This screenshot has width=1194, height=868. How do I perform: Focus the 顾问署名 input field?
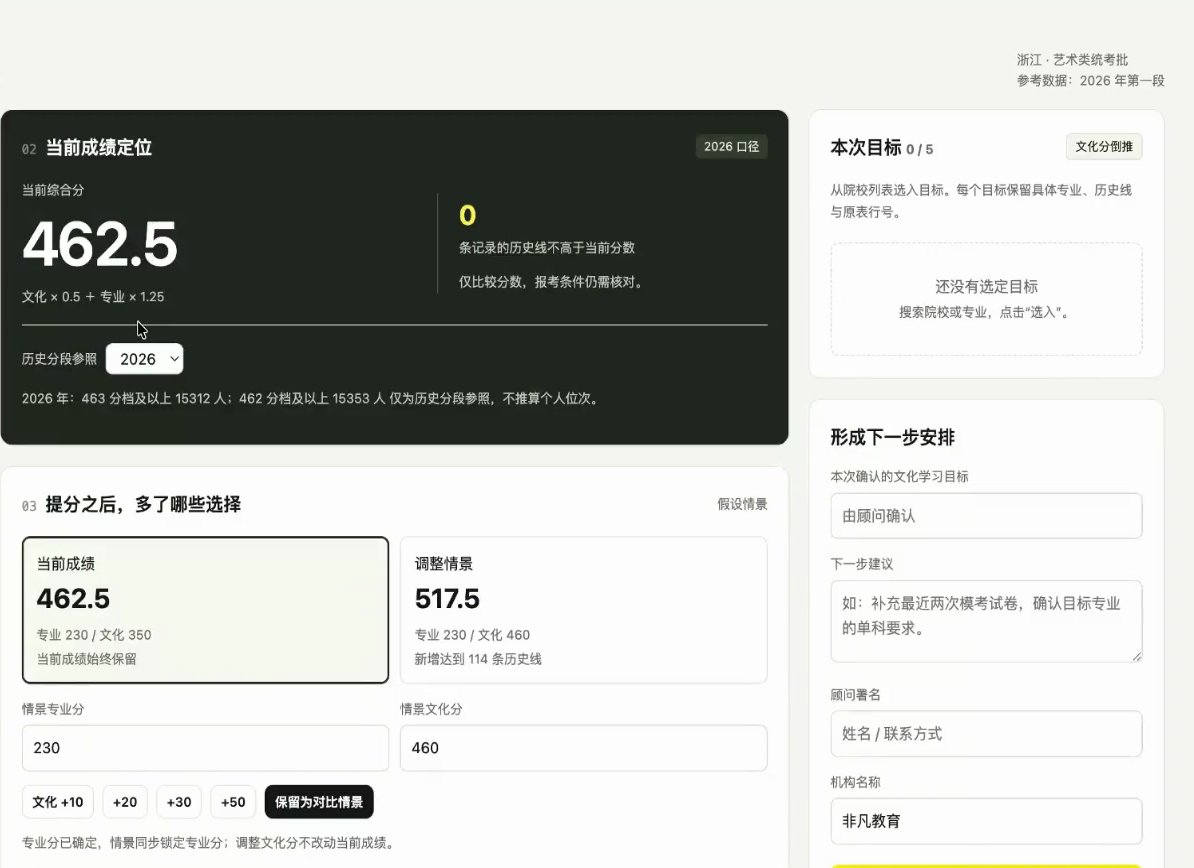coord(986,733)
